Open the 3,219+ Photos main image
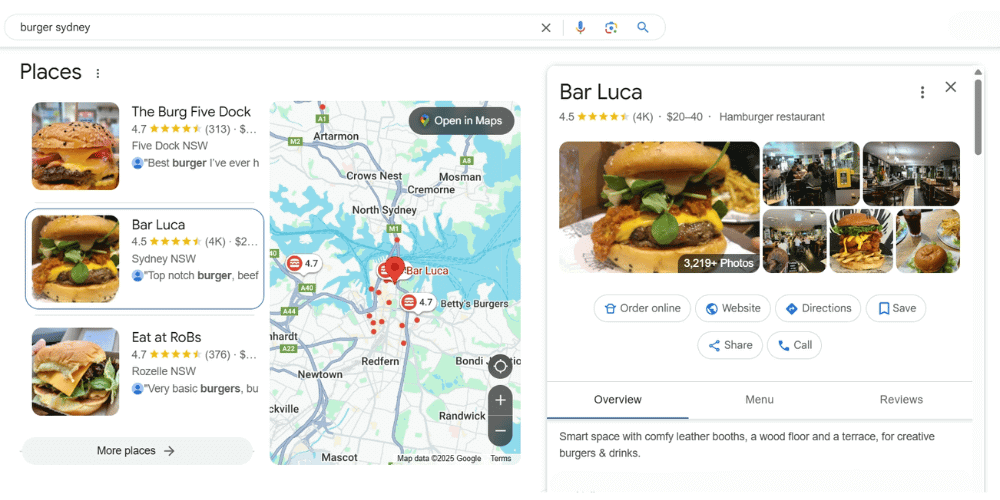The width and height of the screenshot is (1000, 500). pos(659,207)
